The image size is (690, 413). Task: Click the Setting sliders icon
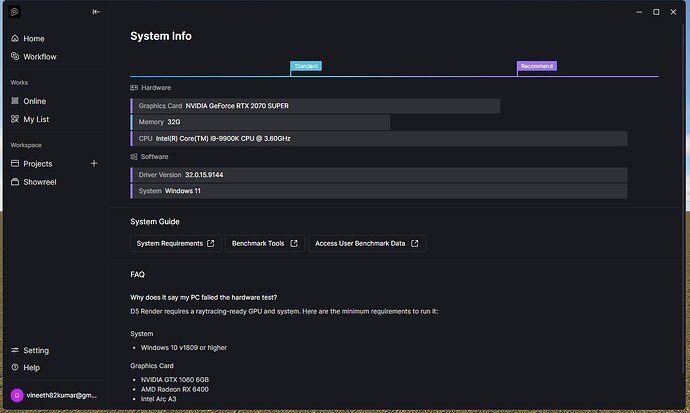[15, 350]
